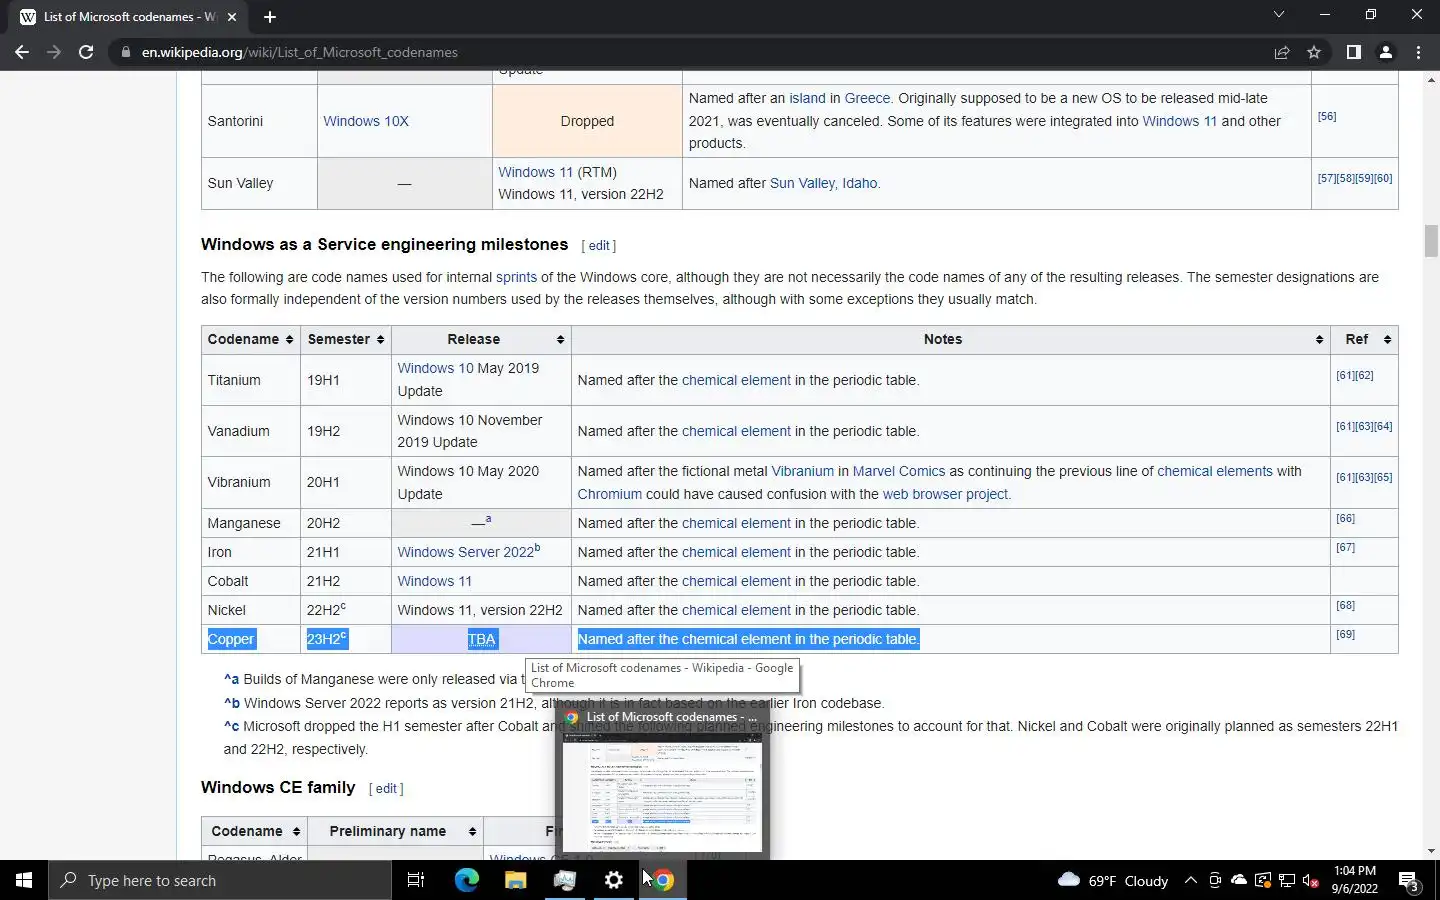Open Settings gear in the taskbar
The width and height of the screenshot is (1440, 900).
(614, 880)
